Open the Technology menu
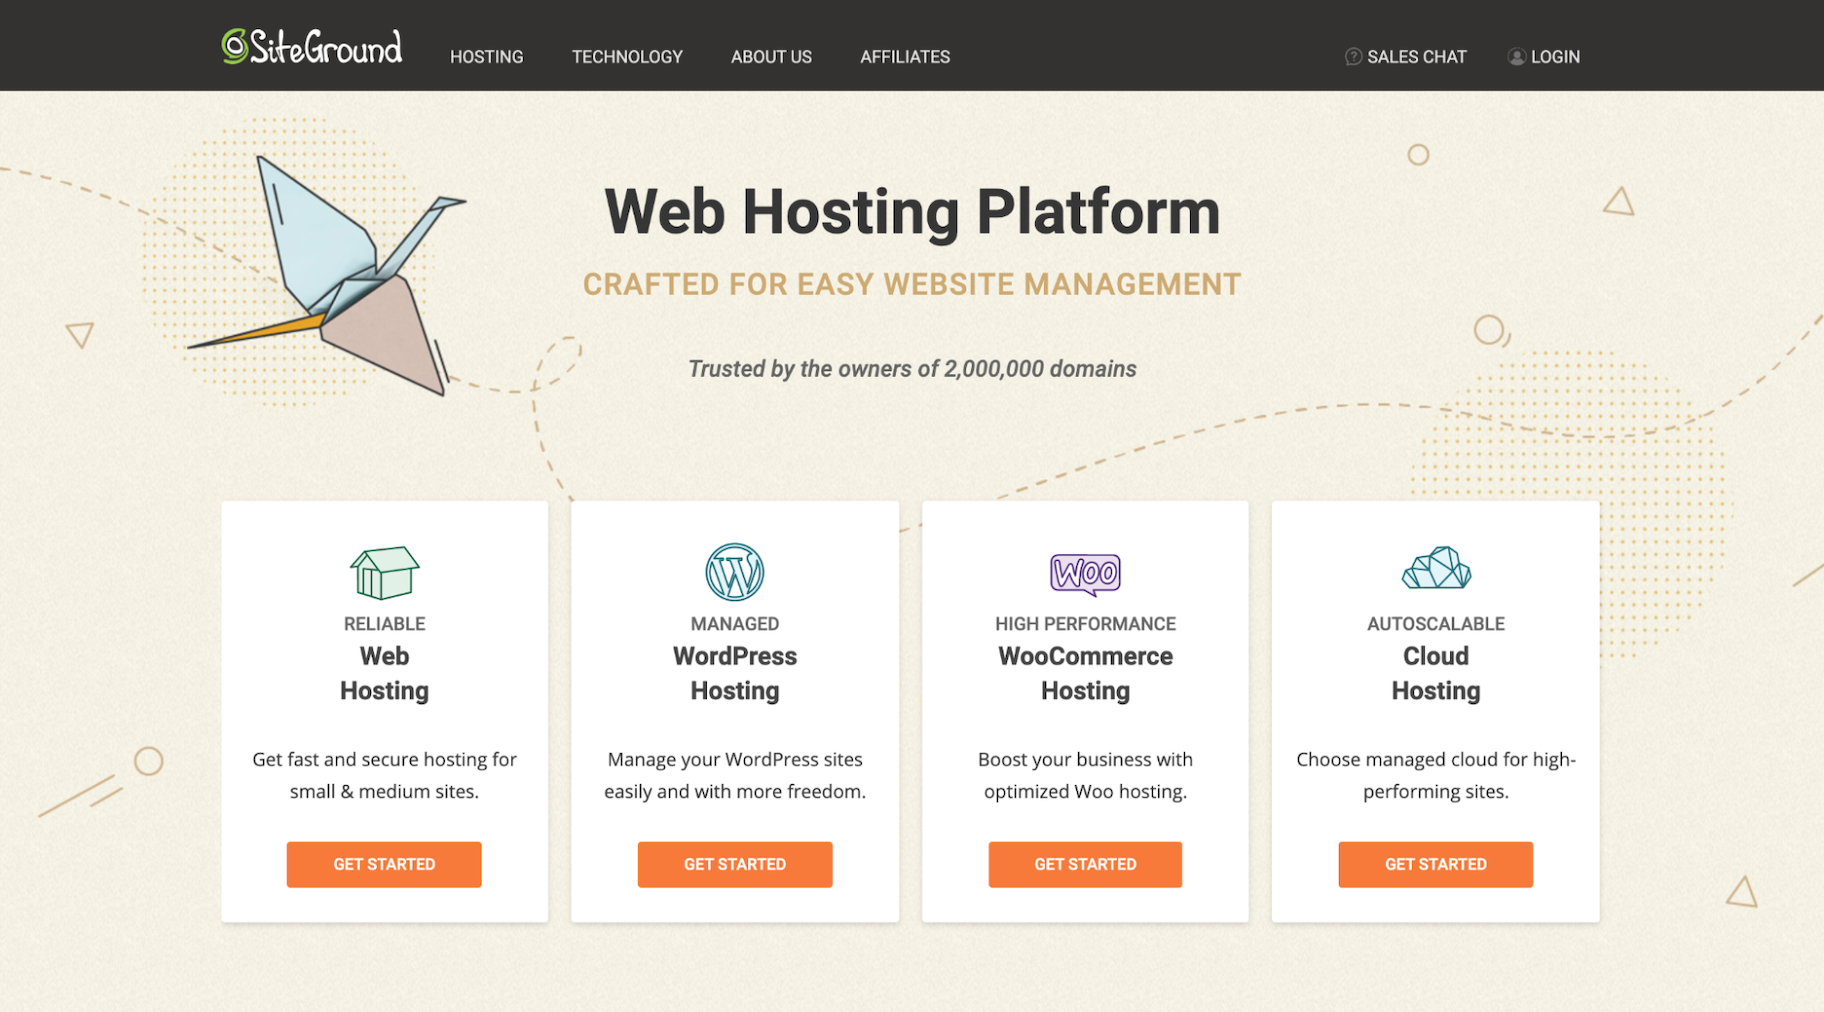 [627, 57]
